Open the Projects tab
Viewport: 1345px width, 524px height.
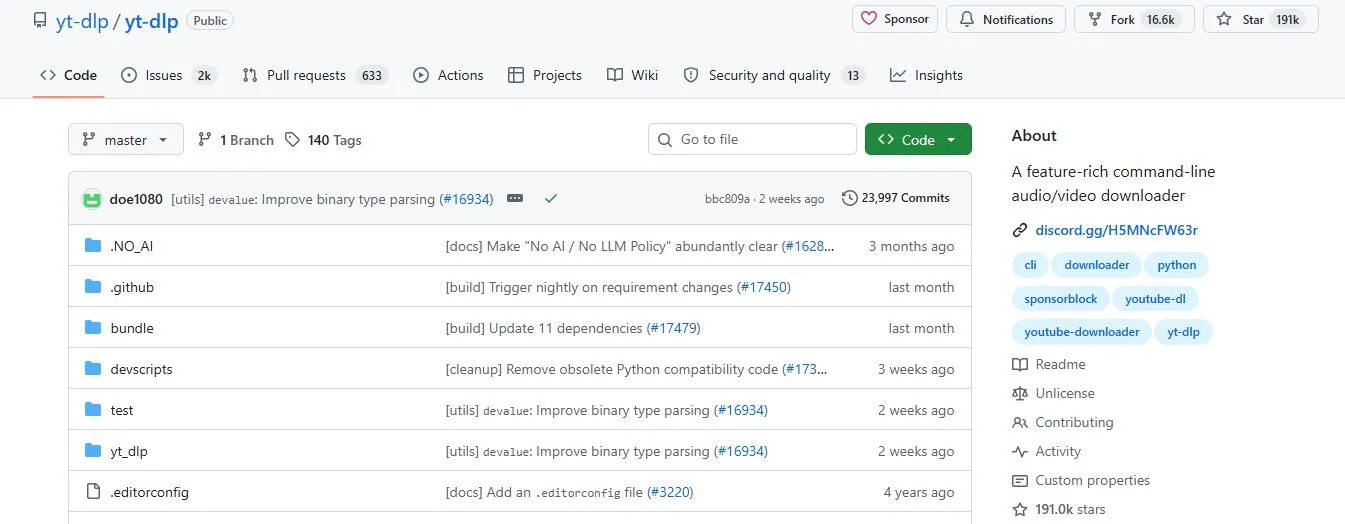[x=545, y=75]
